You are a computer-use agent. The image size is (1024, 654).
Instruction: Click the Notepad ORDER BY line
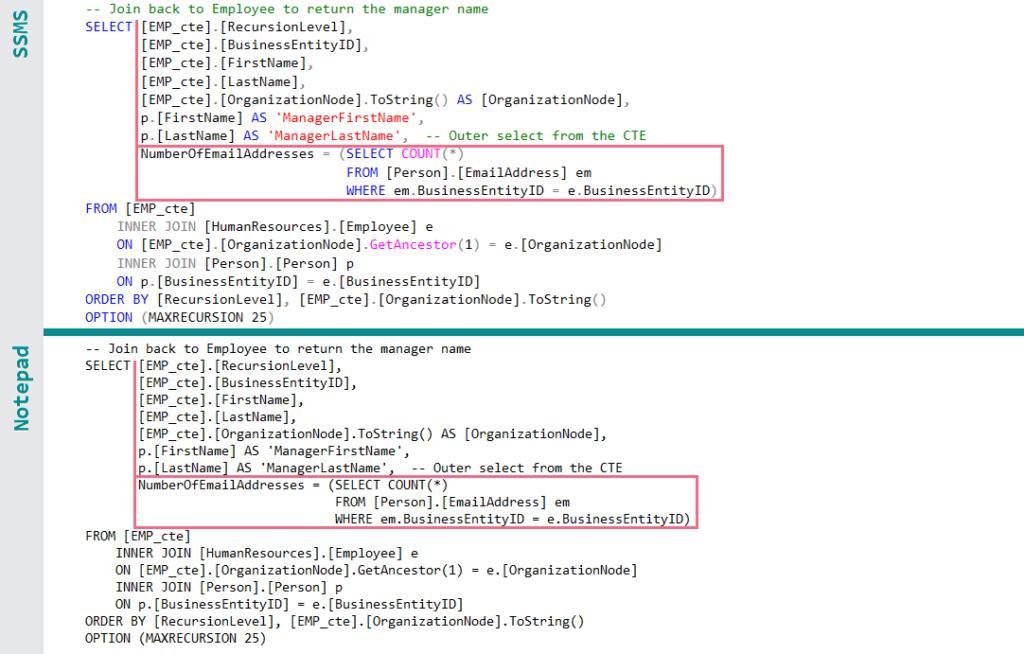(334, 621)
